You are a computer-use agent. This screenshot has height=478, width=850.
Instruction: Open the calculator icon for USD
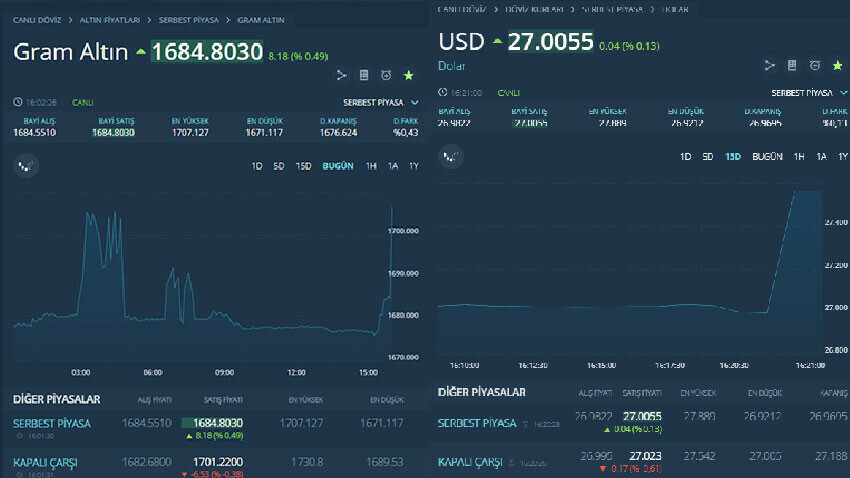click(x=792, y=66)
